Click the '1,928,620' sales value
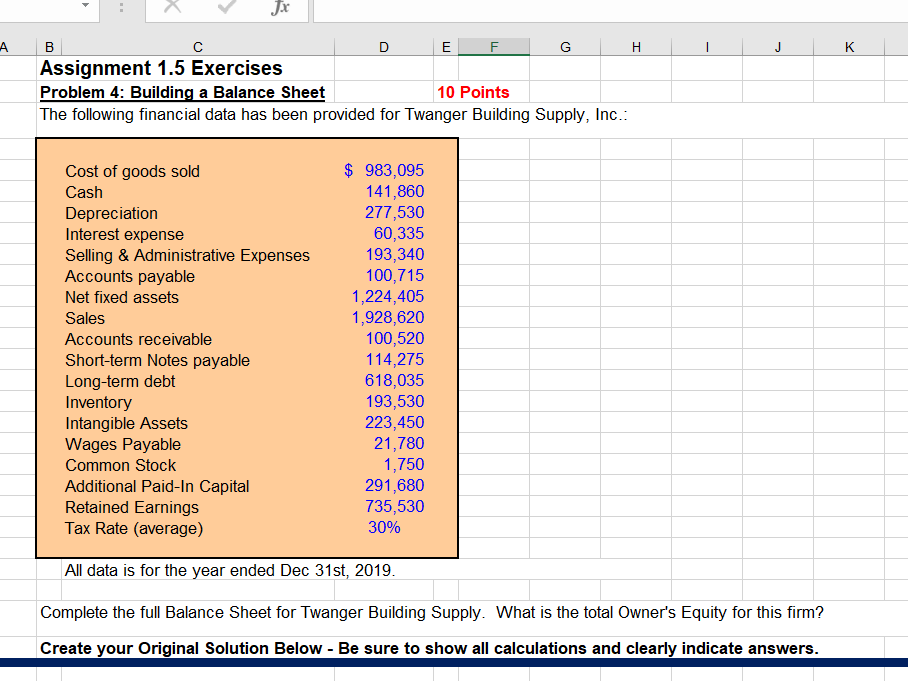This screenshot has width=908, height=681. coord(387,317)
